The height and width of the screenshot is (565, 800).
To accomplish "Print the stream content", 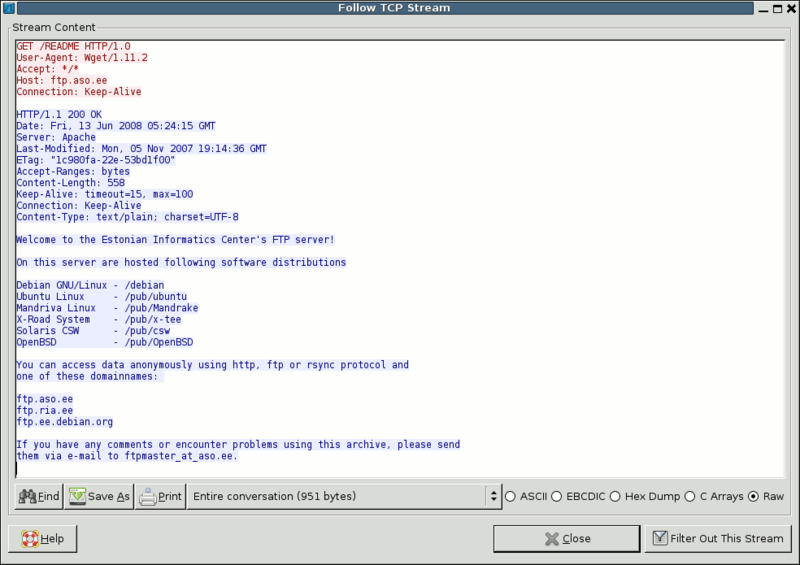I will [160, 496].
